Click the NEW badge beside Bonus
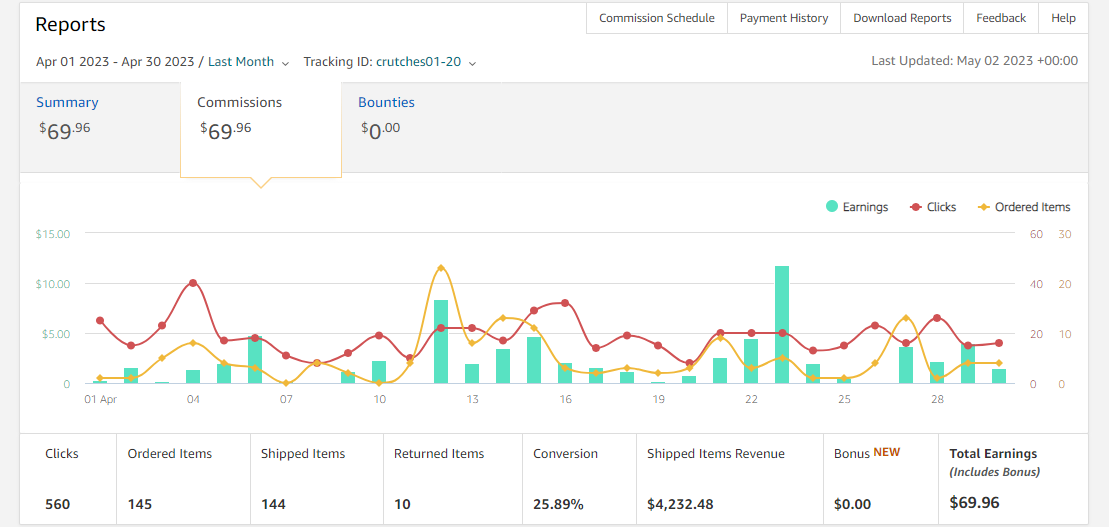 (x=887, y=452)
